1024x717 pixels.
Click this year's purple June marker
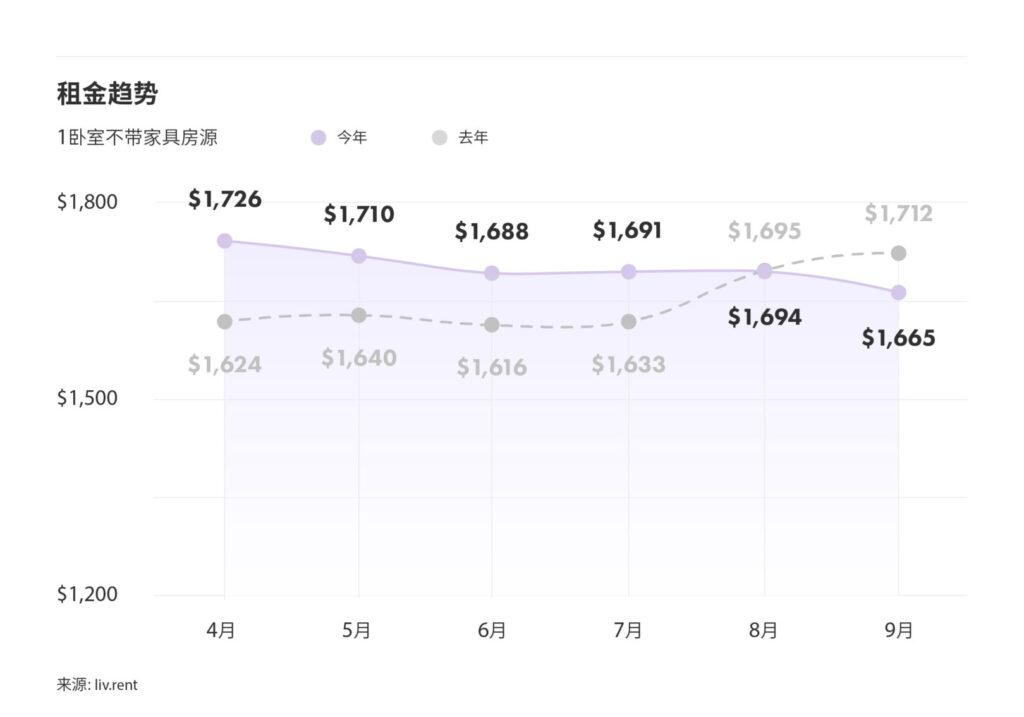492,273
